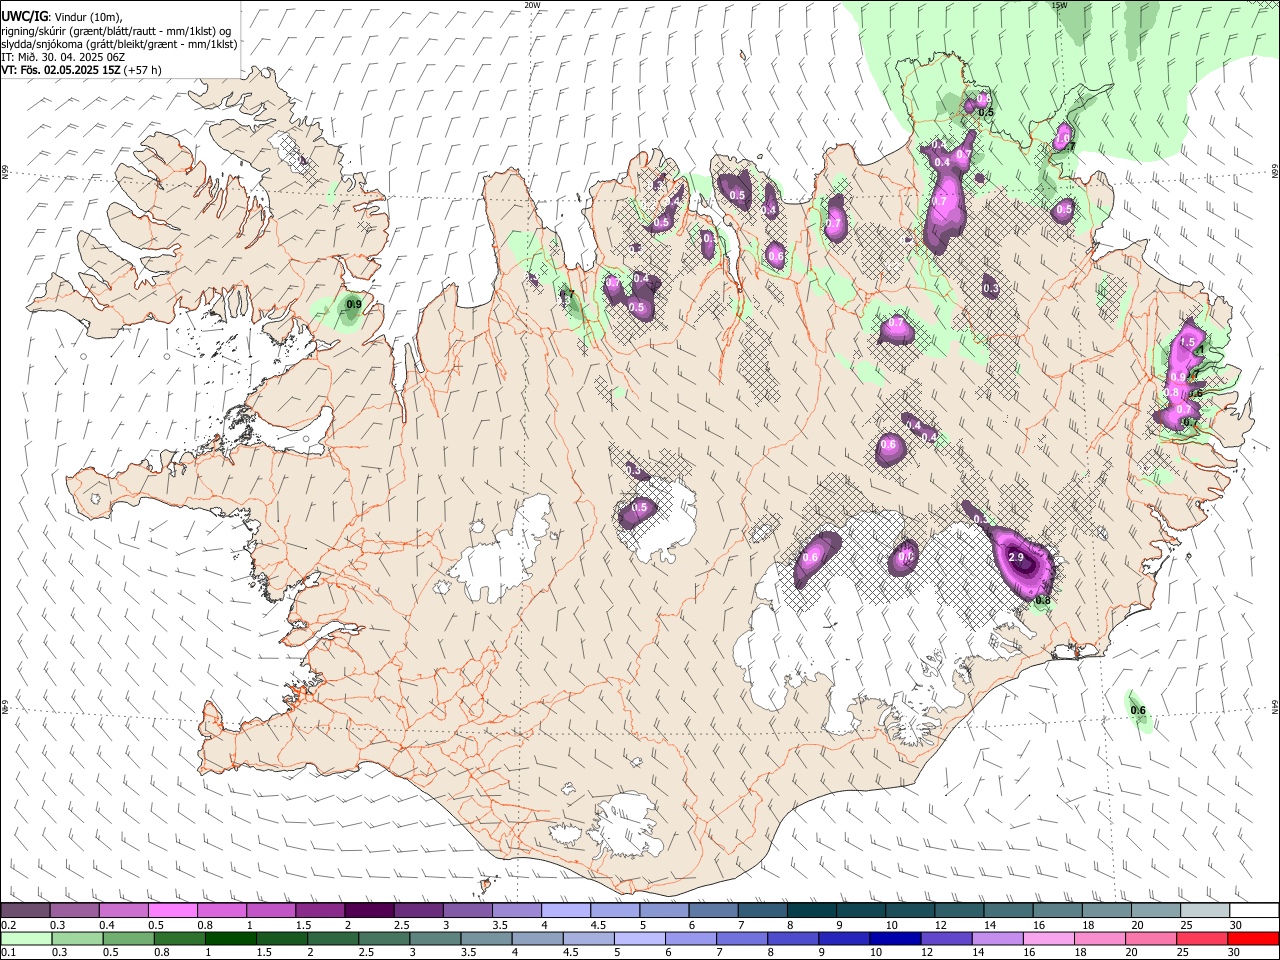
Task: Click the "slydda/snjókoma (grátt/bleikt/grænt" legend line
Action: click(119, 44)
